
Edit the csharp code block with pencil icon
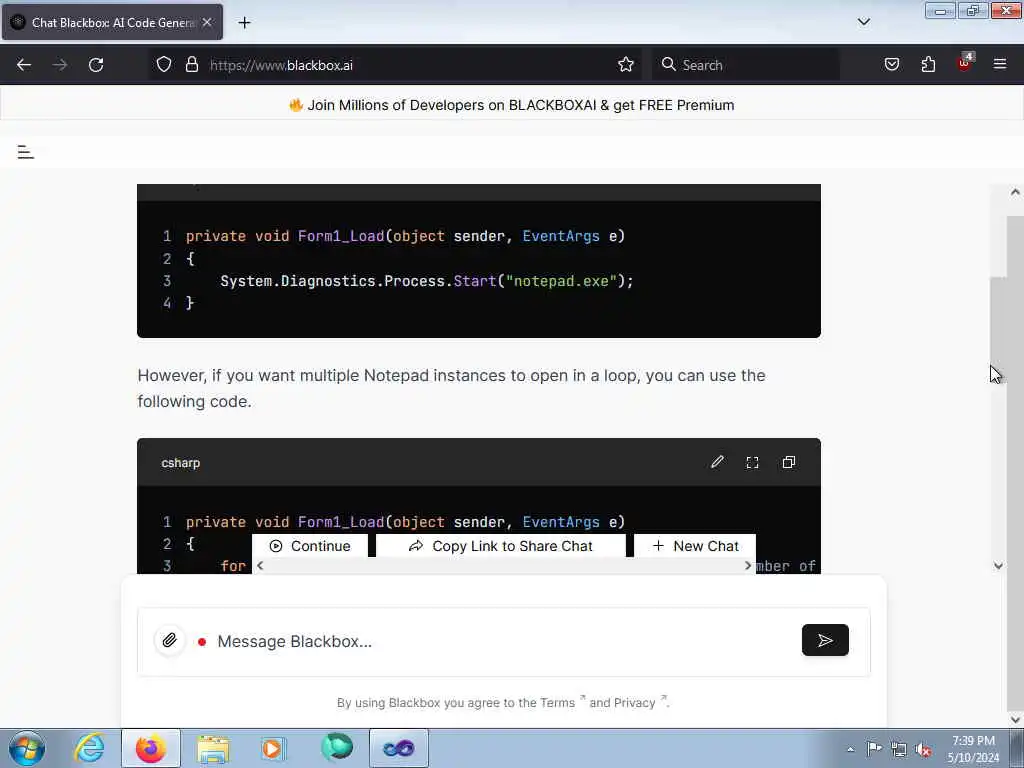pyautogui.click(x=717, y=462)
